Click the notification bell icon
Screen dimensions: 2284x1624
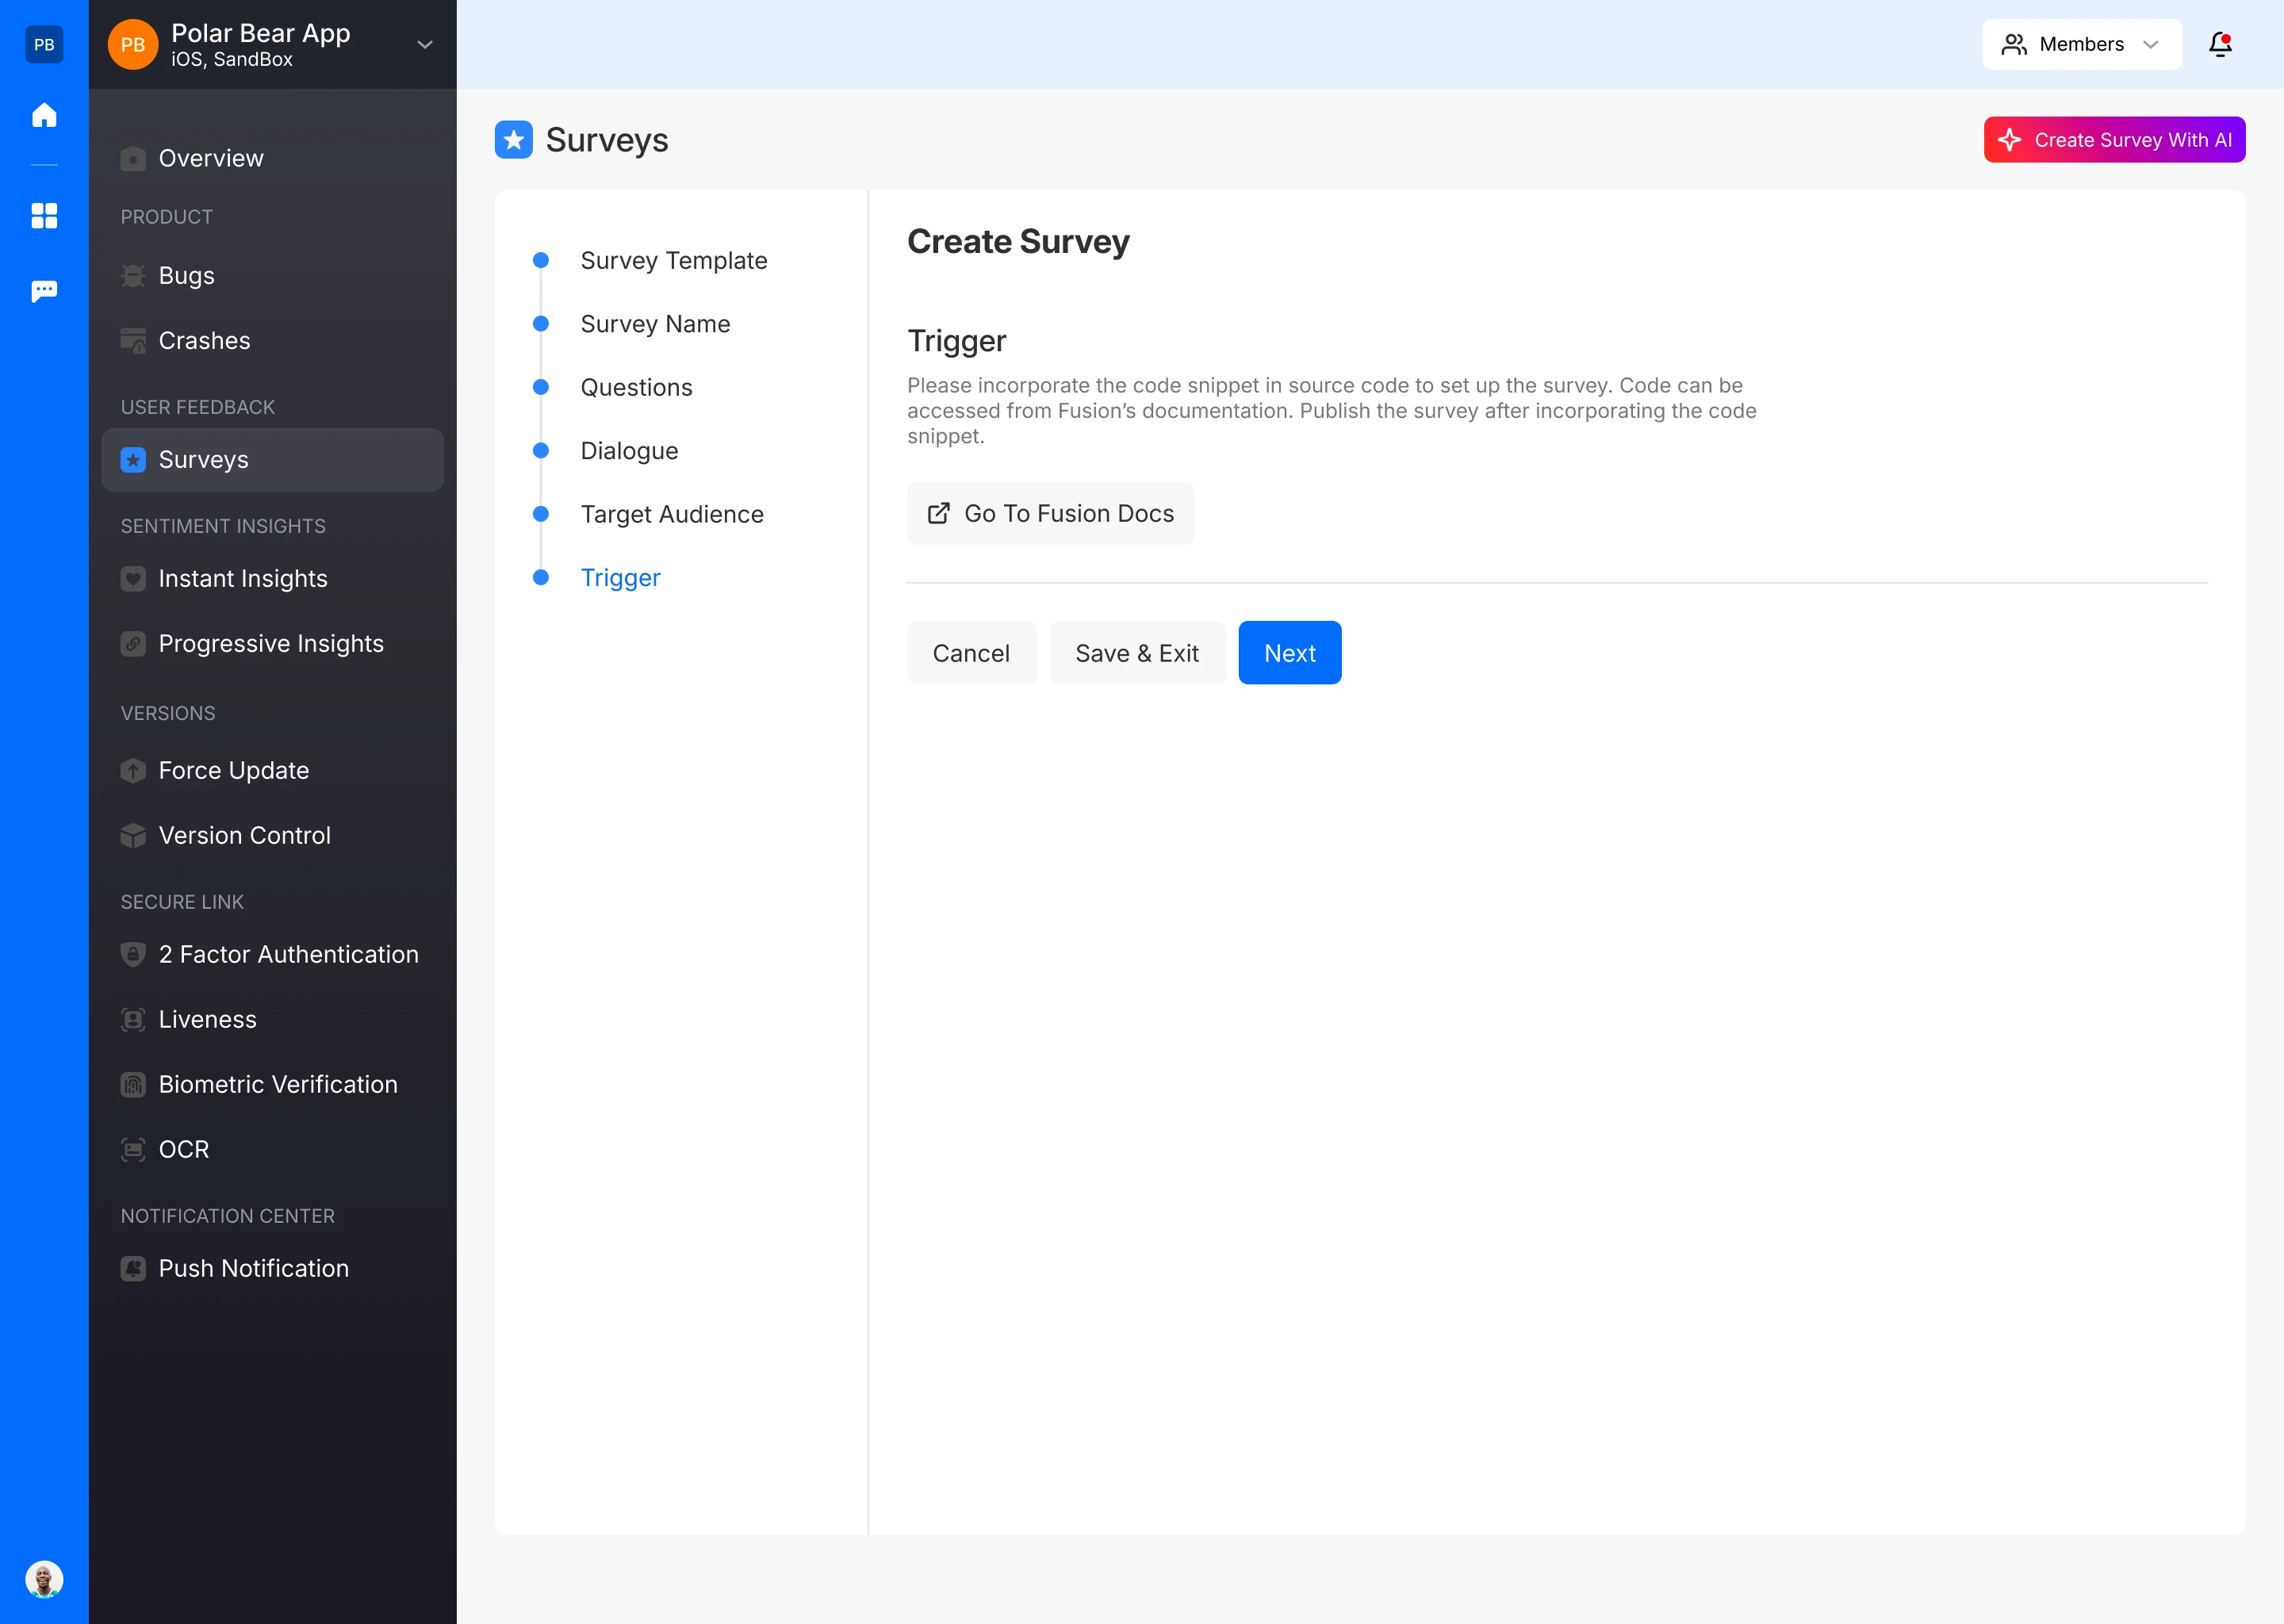(2220, 44)
